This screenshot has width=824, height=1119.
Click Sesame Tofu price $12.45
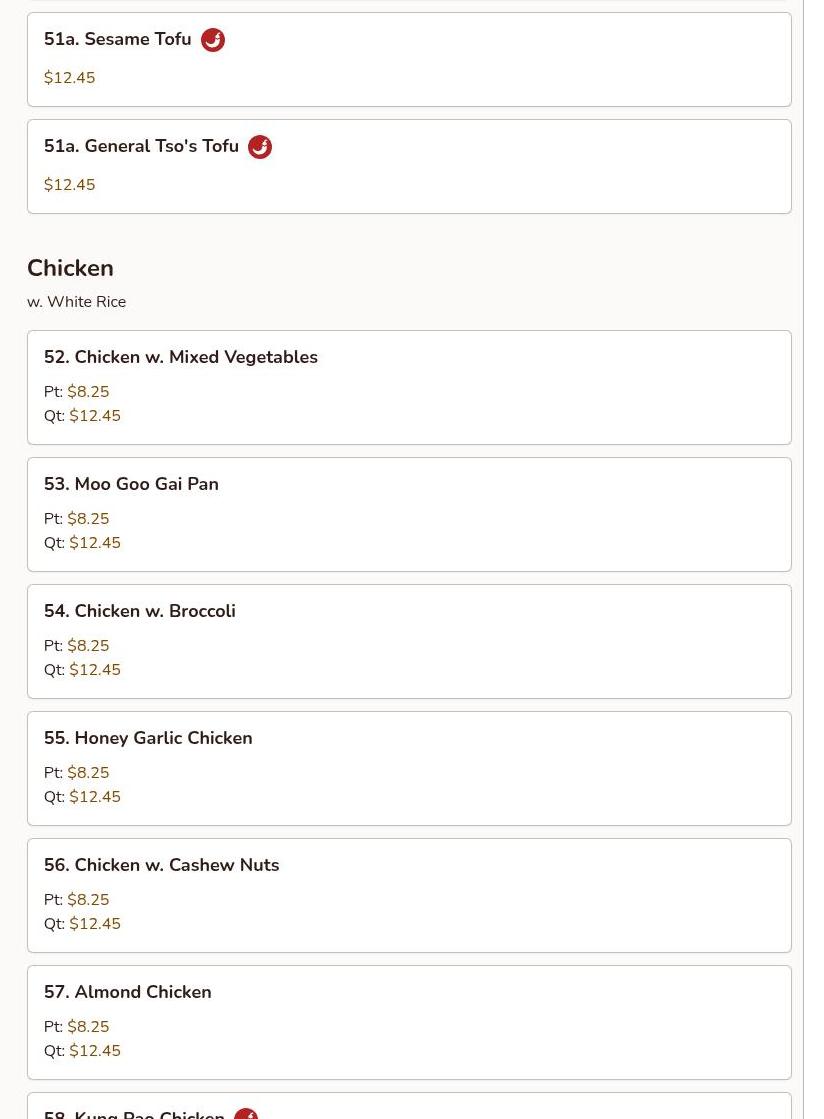point(69,78)
